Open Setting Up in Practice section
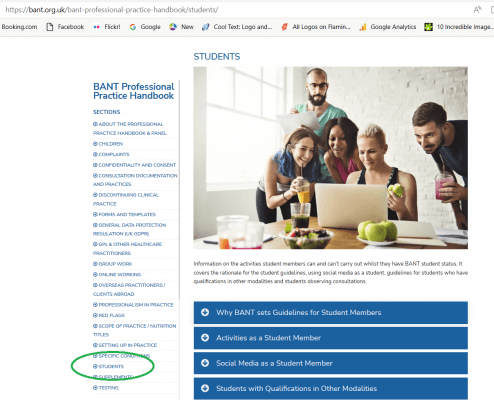 (125, 345)
